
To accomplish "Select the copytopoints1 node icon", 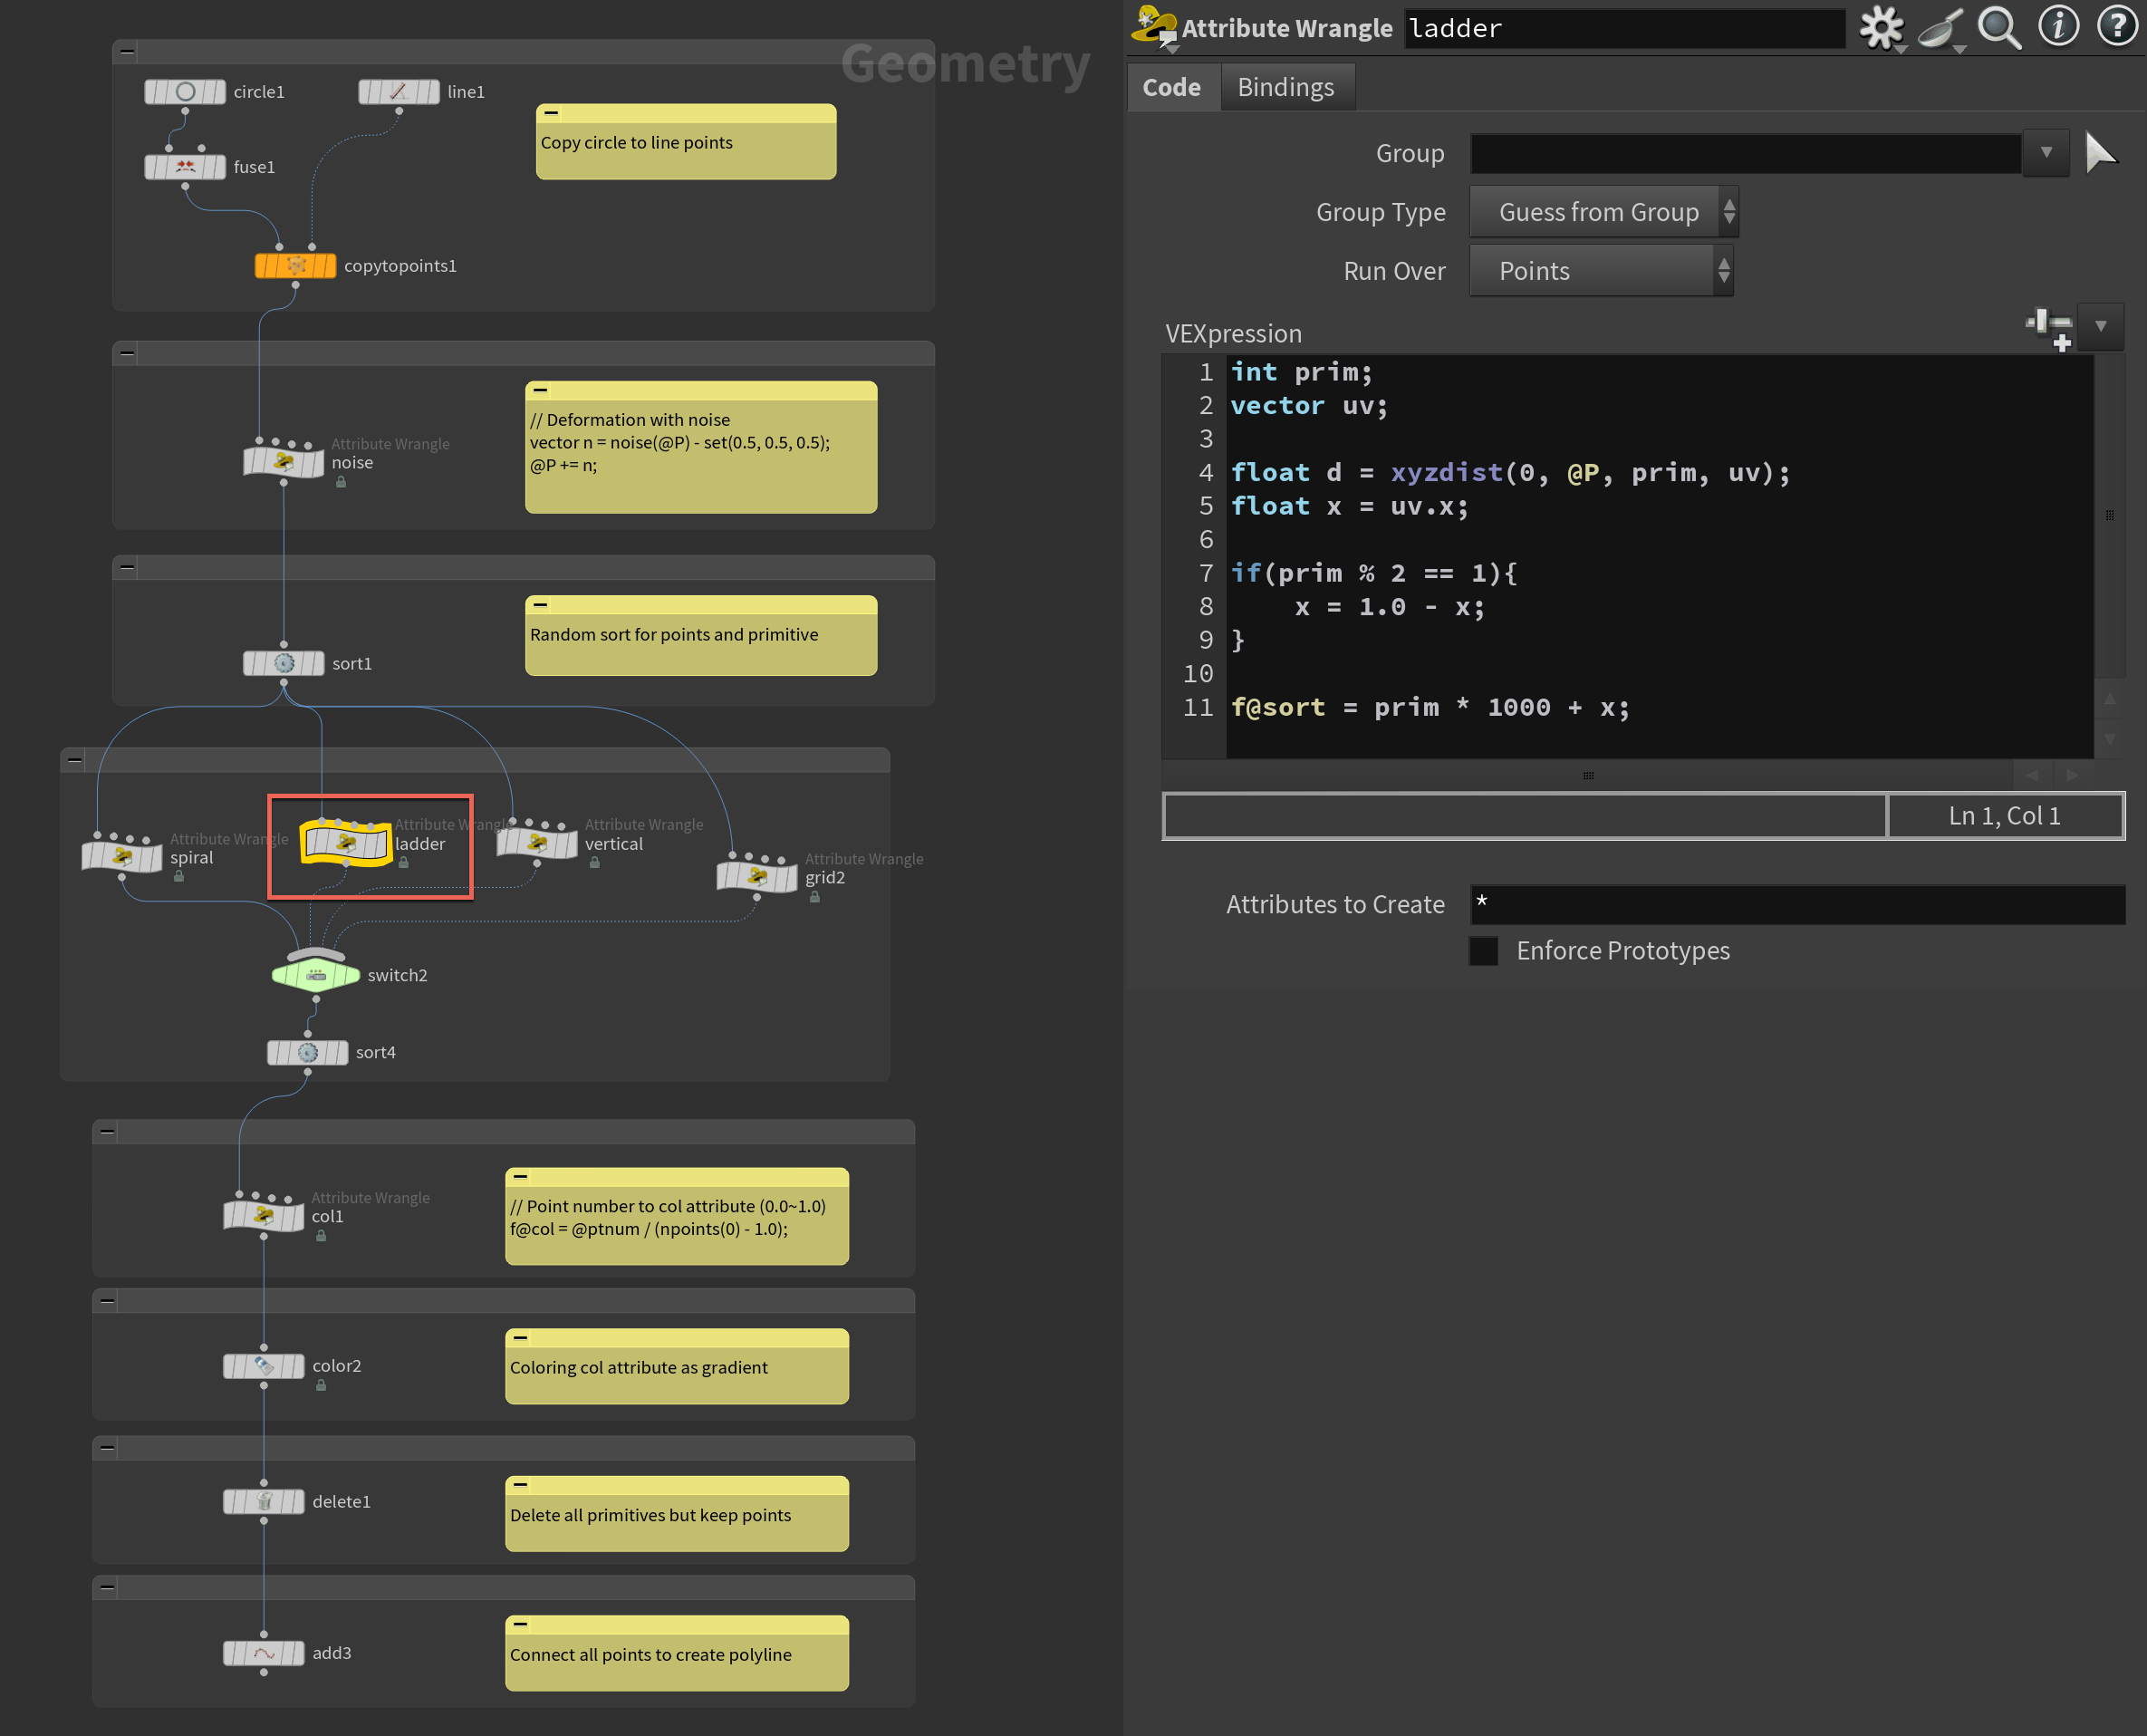I will [x=296, y=266].
